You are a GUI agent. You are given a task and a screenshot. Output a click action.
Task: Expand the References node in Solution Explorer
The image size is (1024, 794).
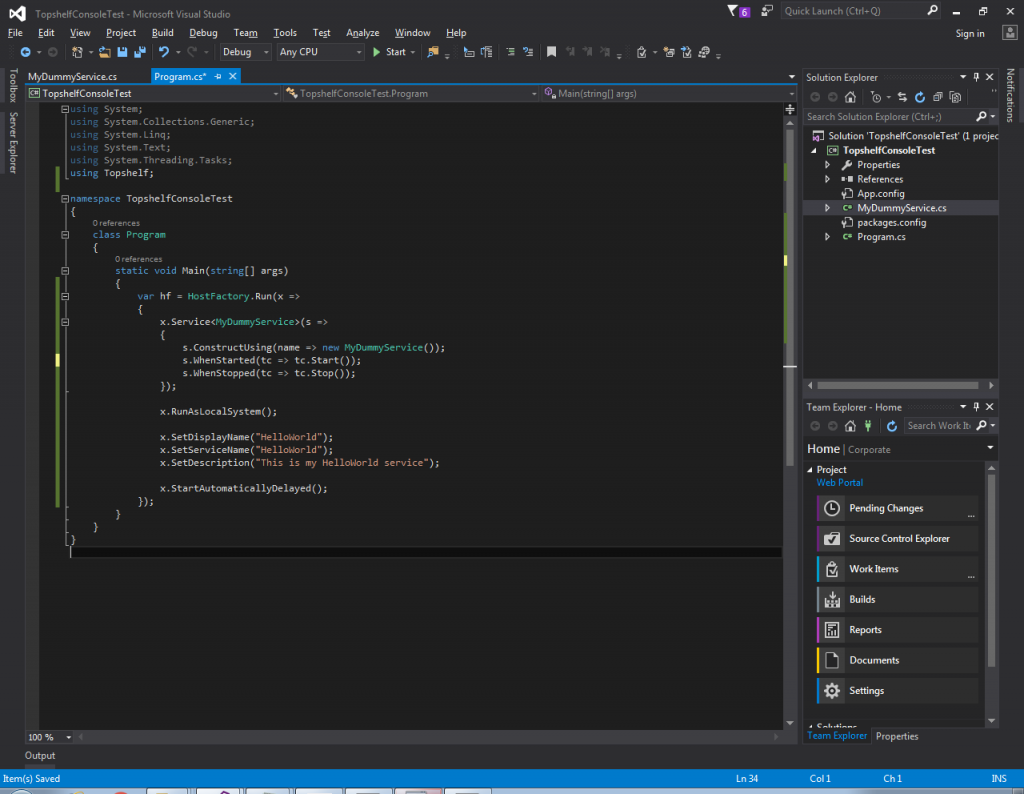(827, 180)
